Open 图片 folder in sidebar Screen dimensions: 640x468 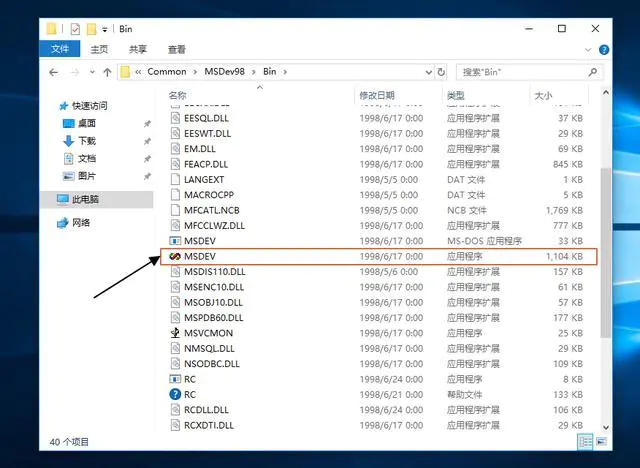pyautogui.click(x=87, y=176)
